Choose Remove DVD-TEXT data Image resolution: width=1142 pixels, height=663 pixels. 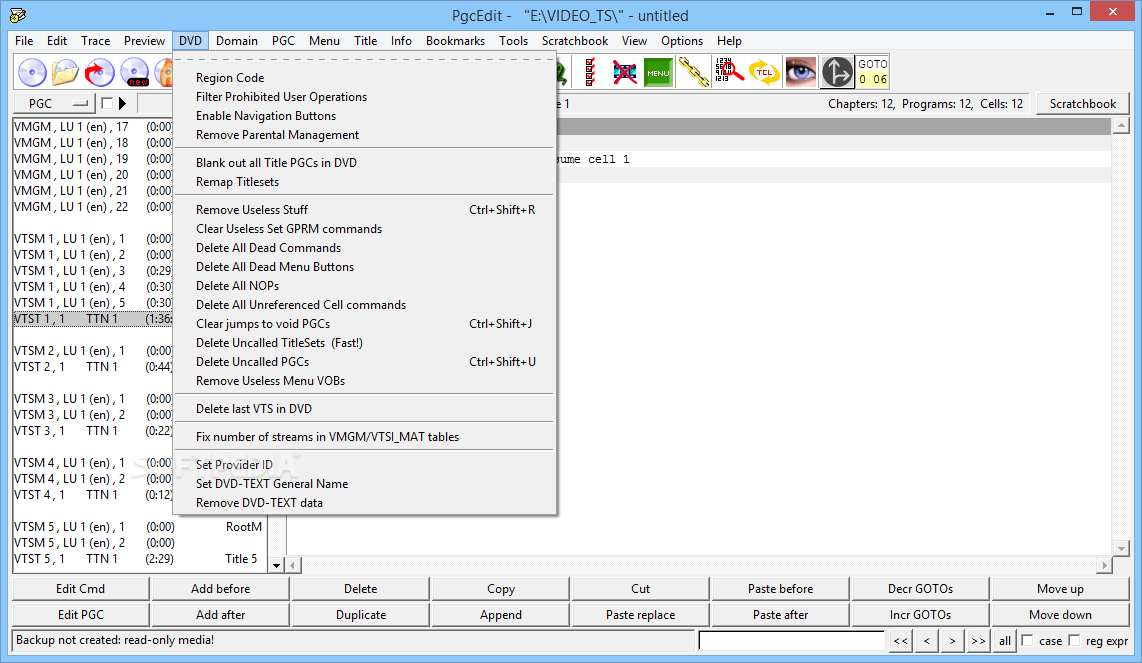364,503
